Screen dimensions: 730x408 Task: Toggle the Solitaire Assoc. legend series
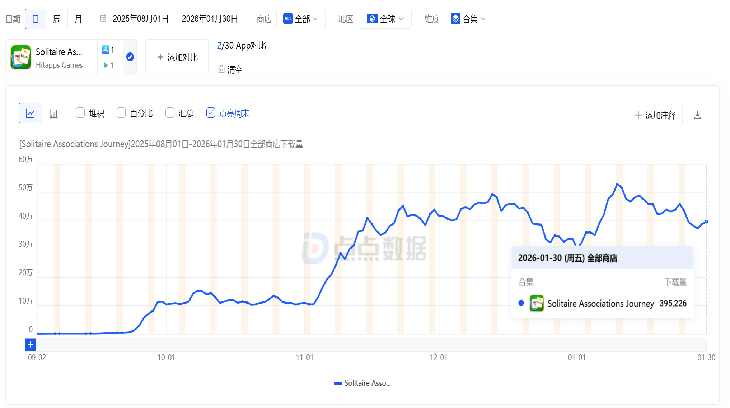pos(364,383)
